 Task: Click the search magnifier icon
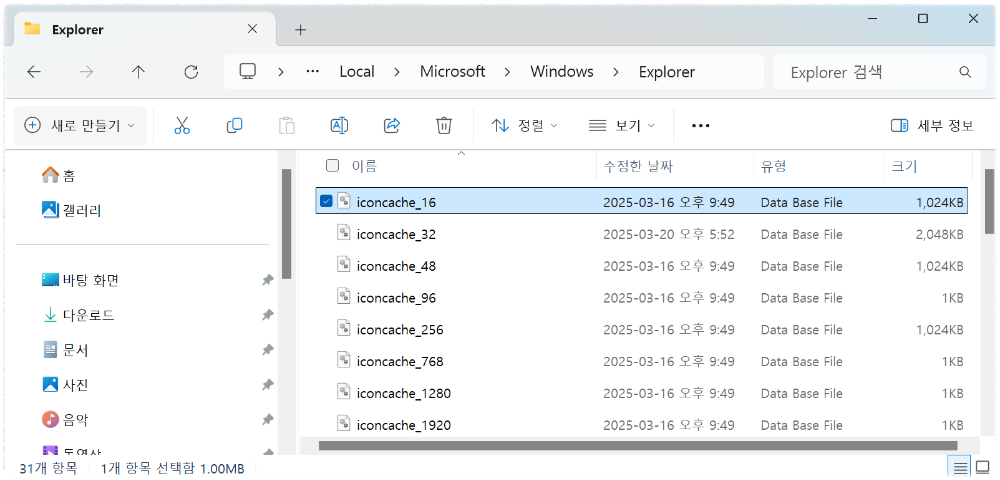(x=965, y=72)
